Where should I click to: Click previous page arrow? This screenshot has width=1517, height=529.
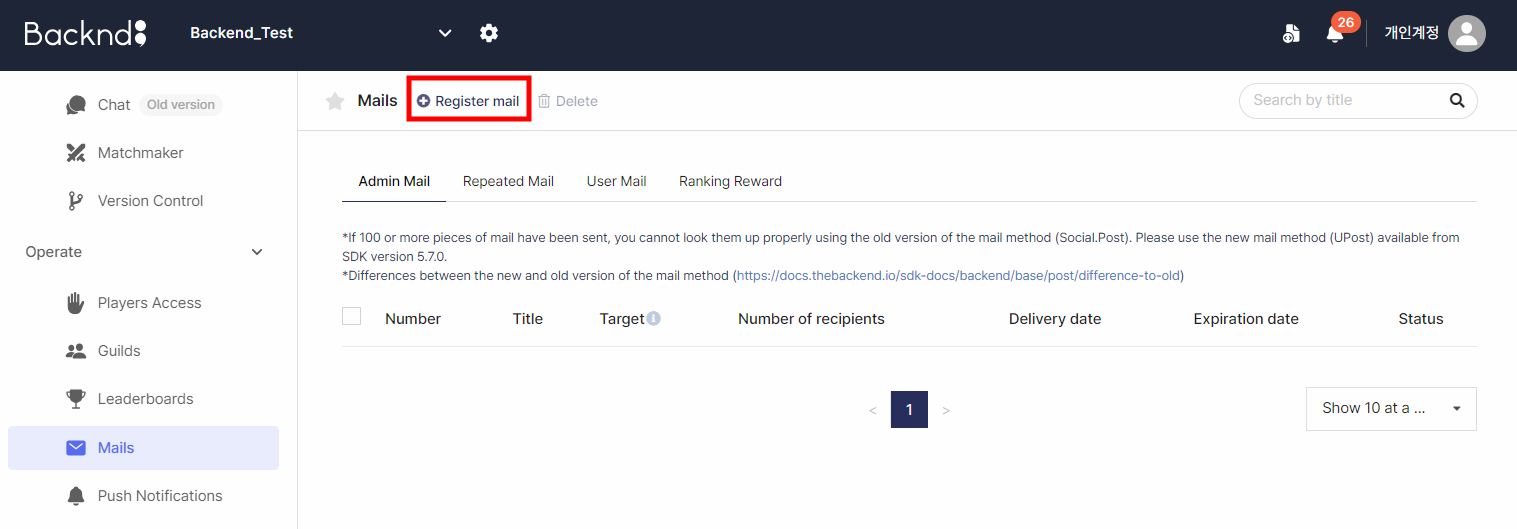pyautogui.click(x=873, y=411)
